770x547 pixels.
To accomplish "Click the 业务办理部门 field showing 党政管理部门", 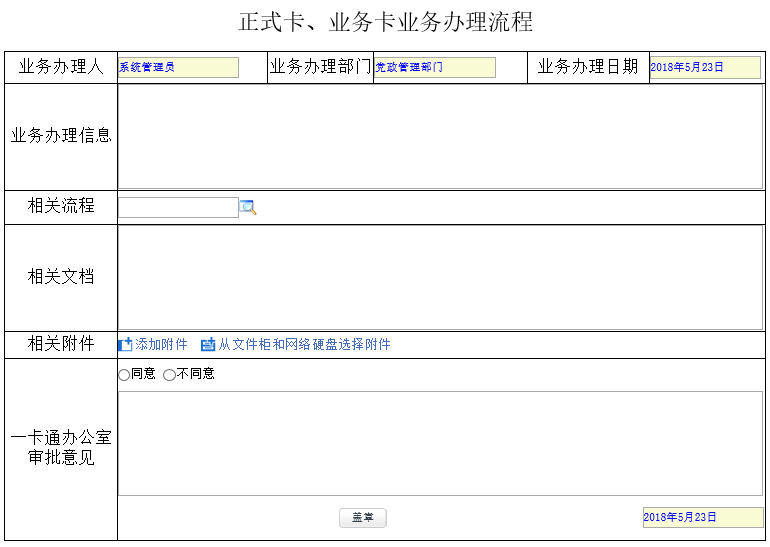I will point(434,68).
